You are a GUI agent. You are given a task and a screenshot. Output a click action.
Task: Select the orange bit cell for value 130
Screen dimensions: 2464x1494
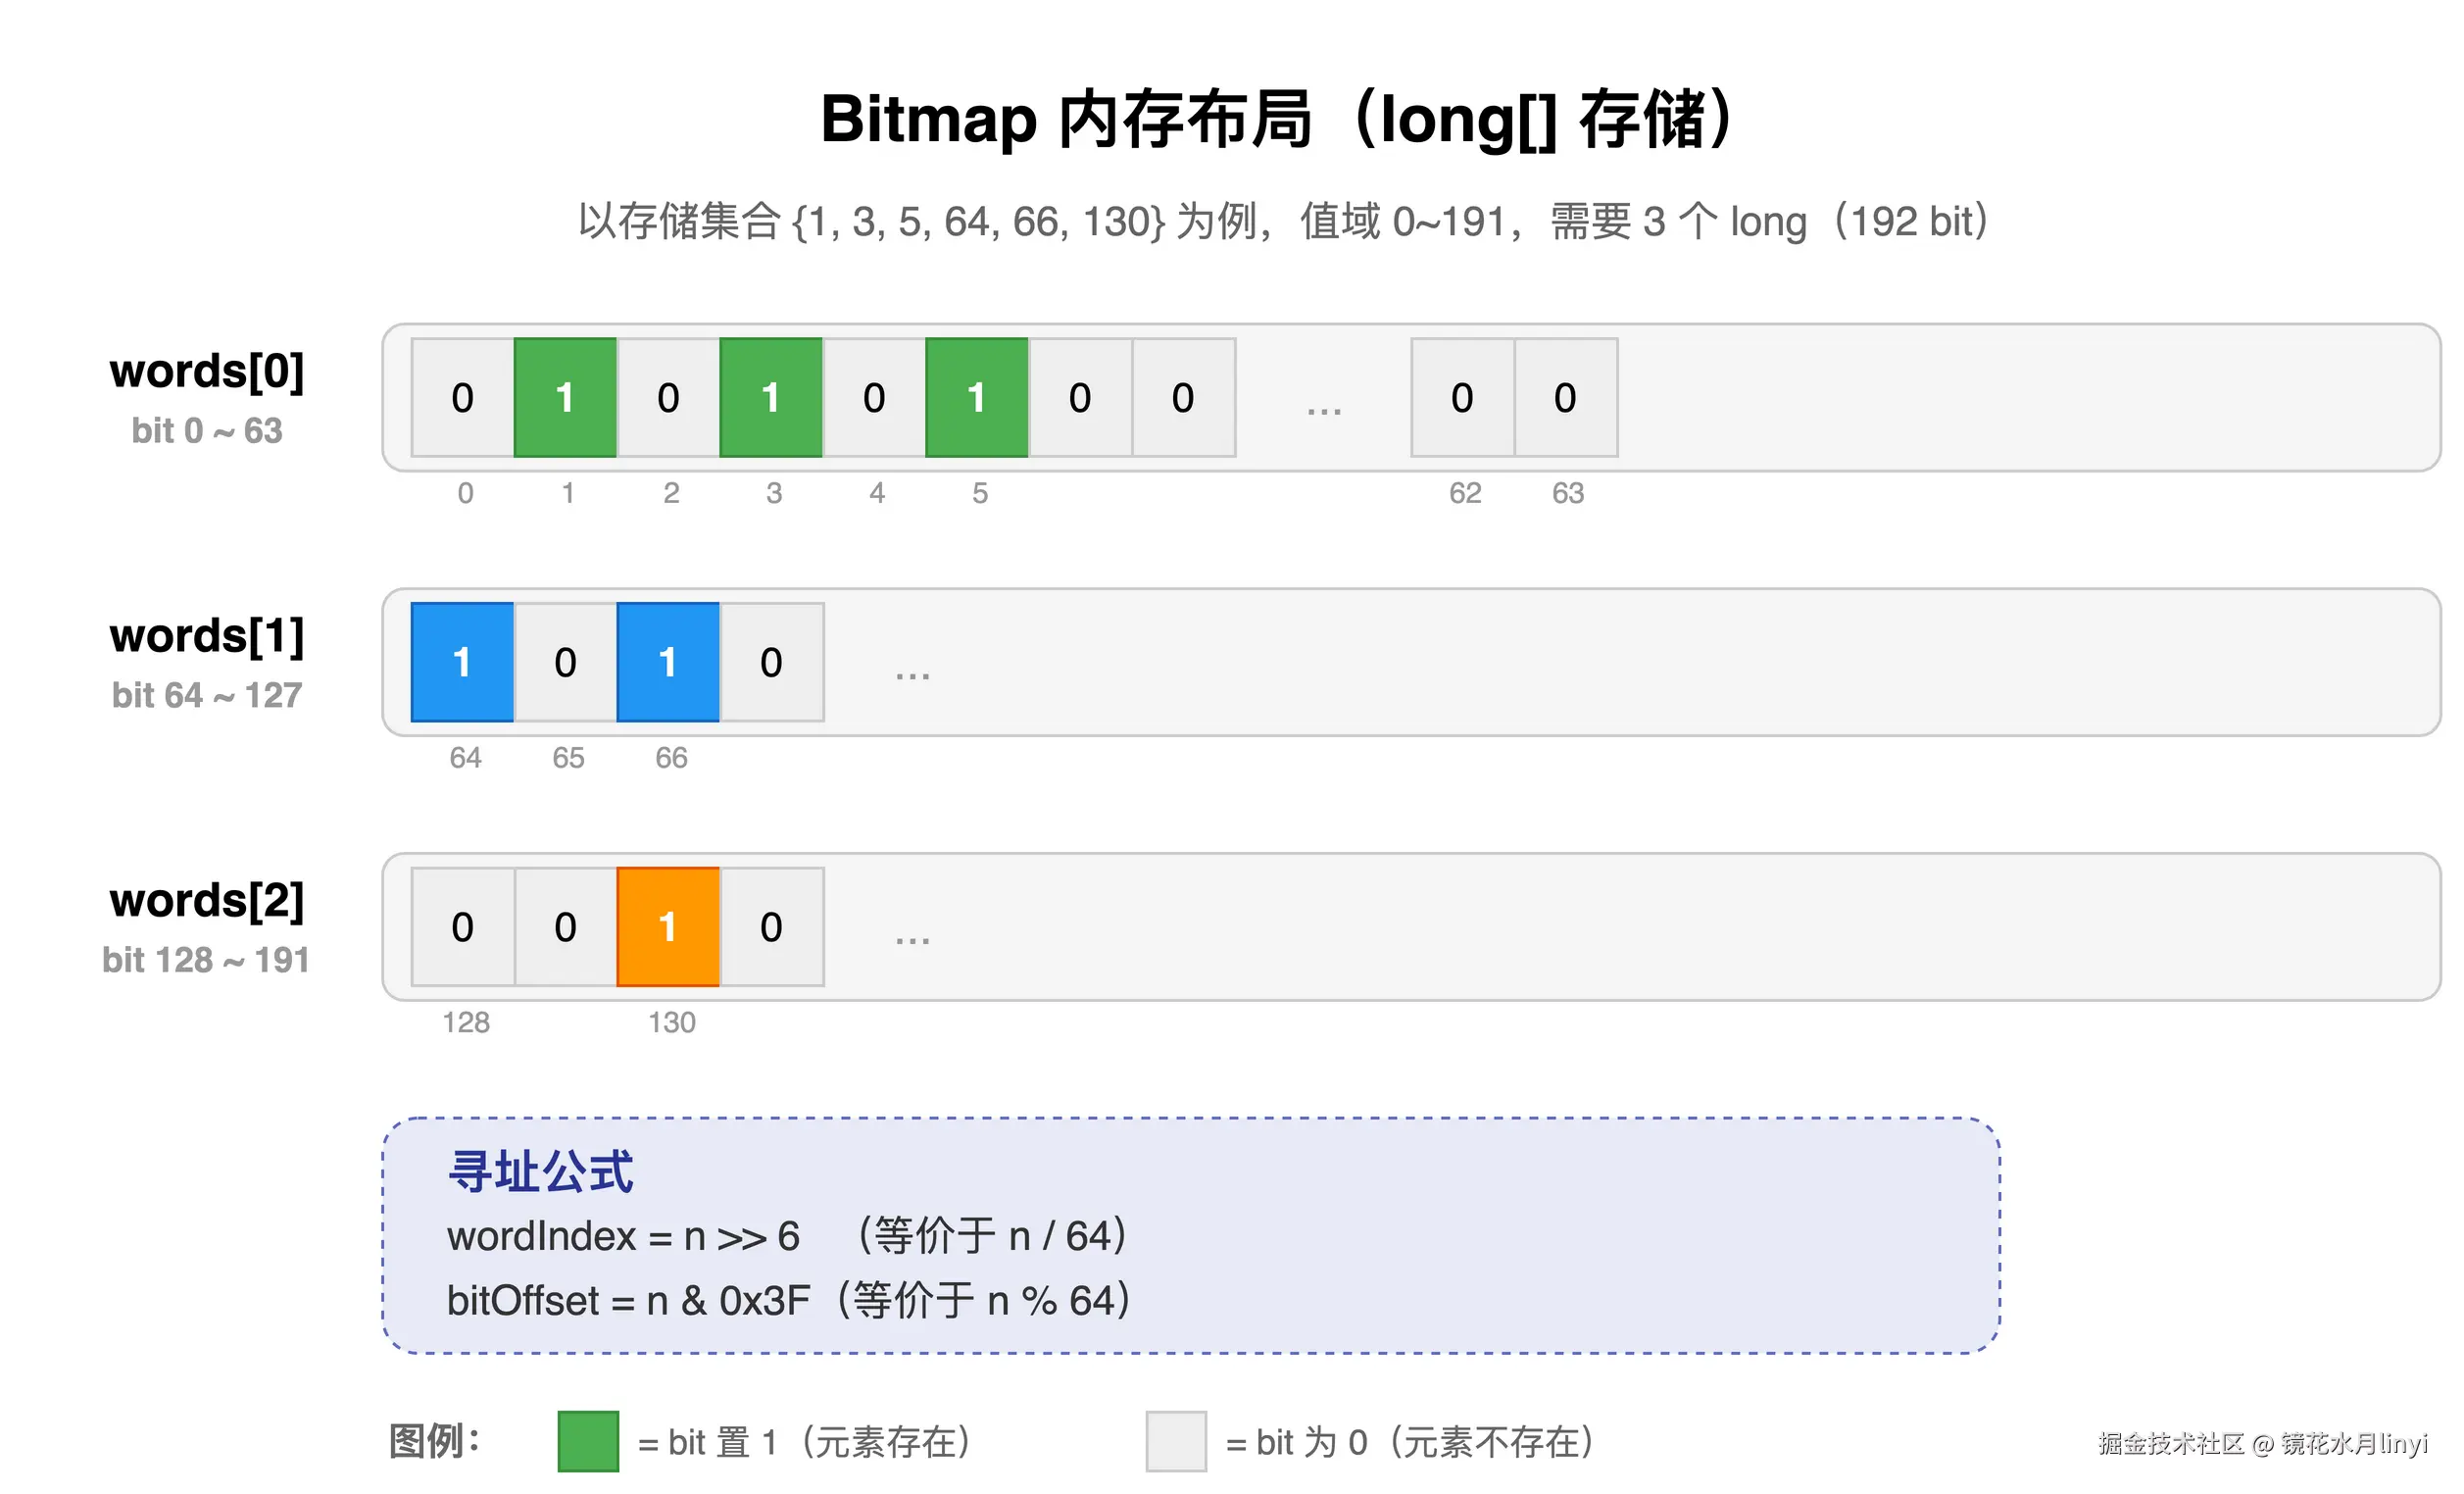[668, 927]
